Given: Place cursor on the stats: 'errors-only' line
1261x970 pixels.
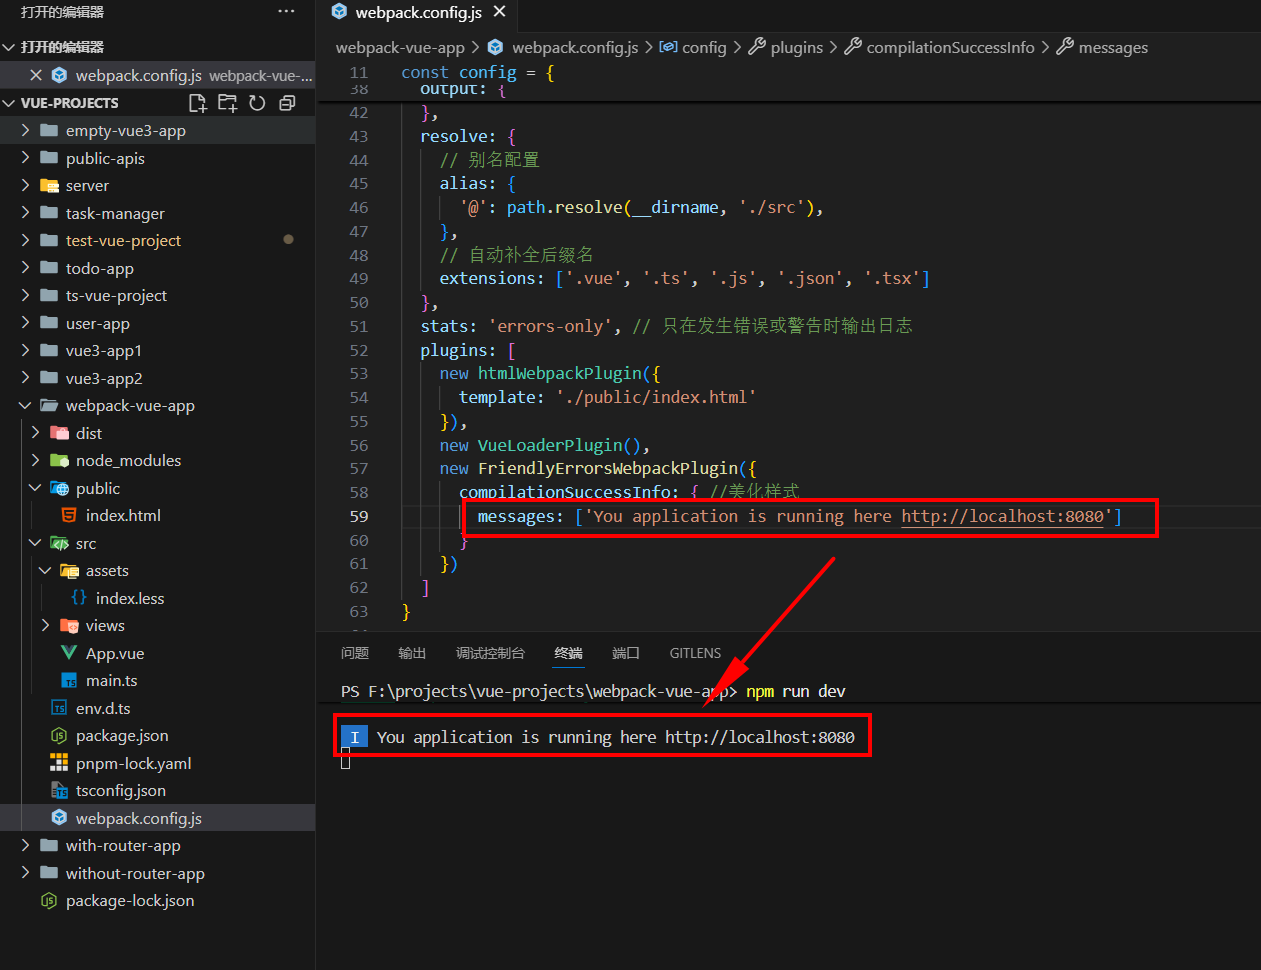Looking at the screenshot, I should [x=667, y=326].
